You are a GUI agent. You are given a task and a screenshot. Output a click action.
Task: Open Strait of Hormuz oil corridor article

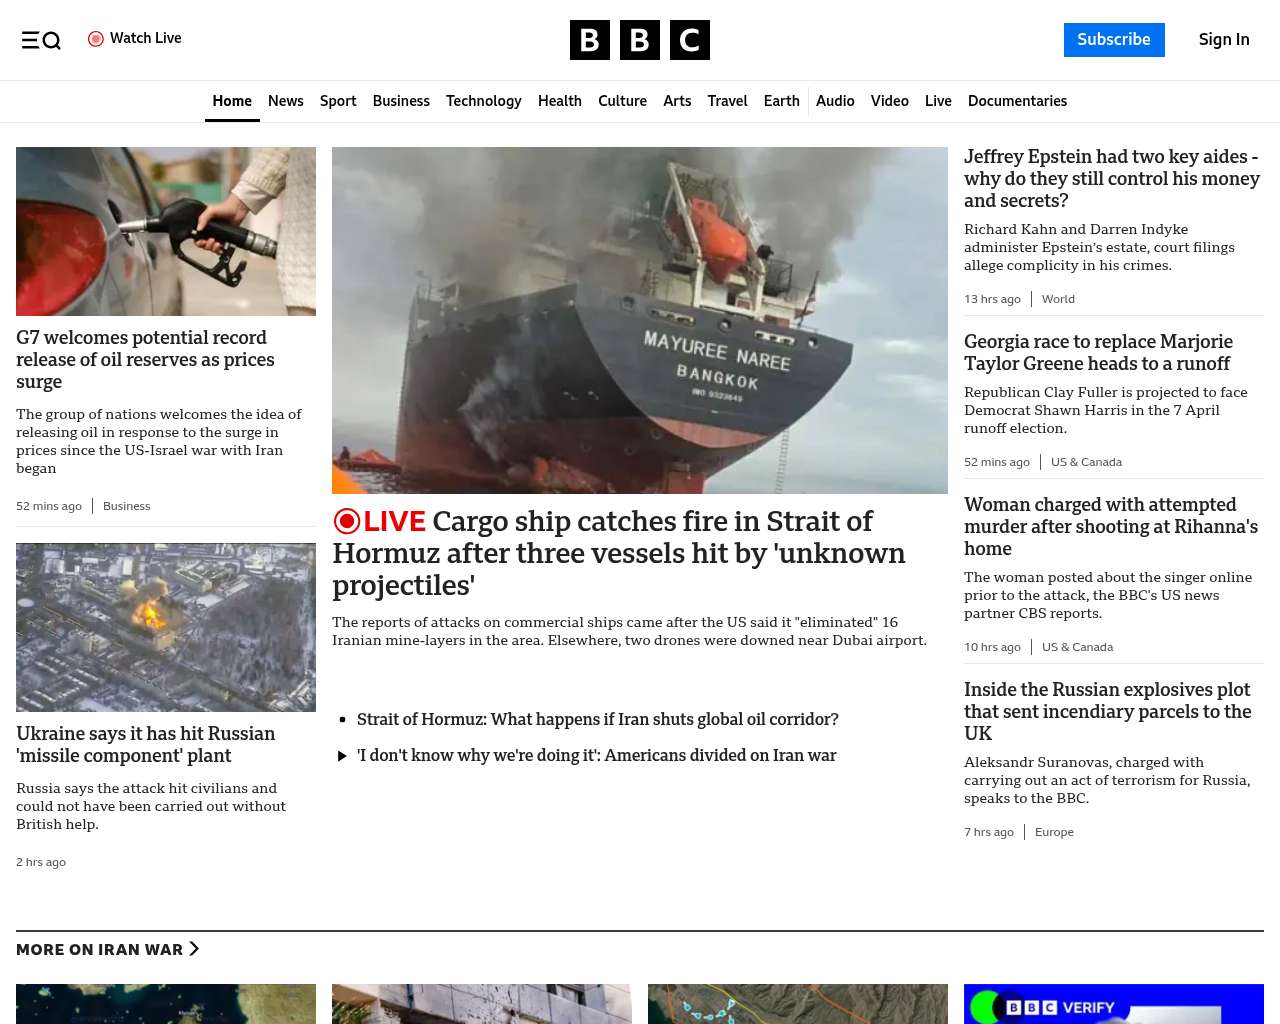tap(598, 719)
